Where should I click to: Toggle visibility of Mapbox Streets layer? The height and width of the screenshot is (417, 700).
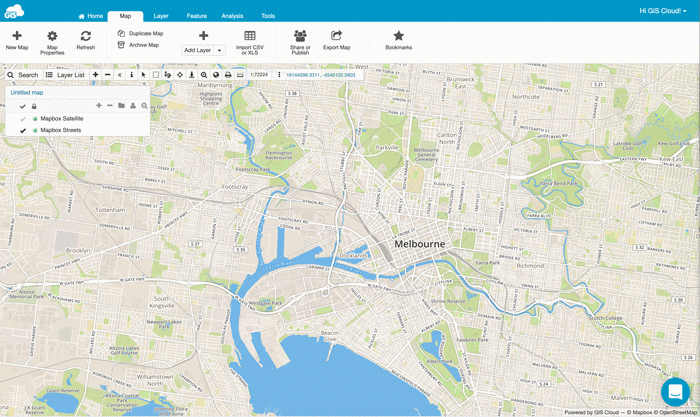[23, 130]
